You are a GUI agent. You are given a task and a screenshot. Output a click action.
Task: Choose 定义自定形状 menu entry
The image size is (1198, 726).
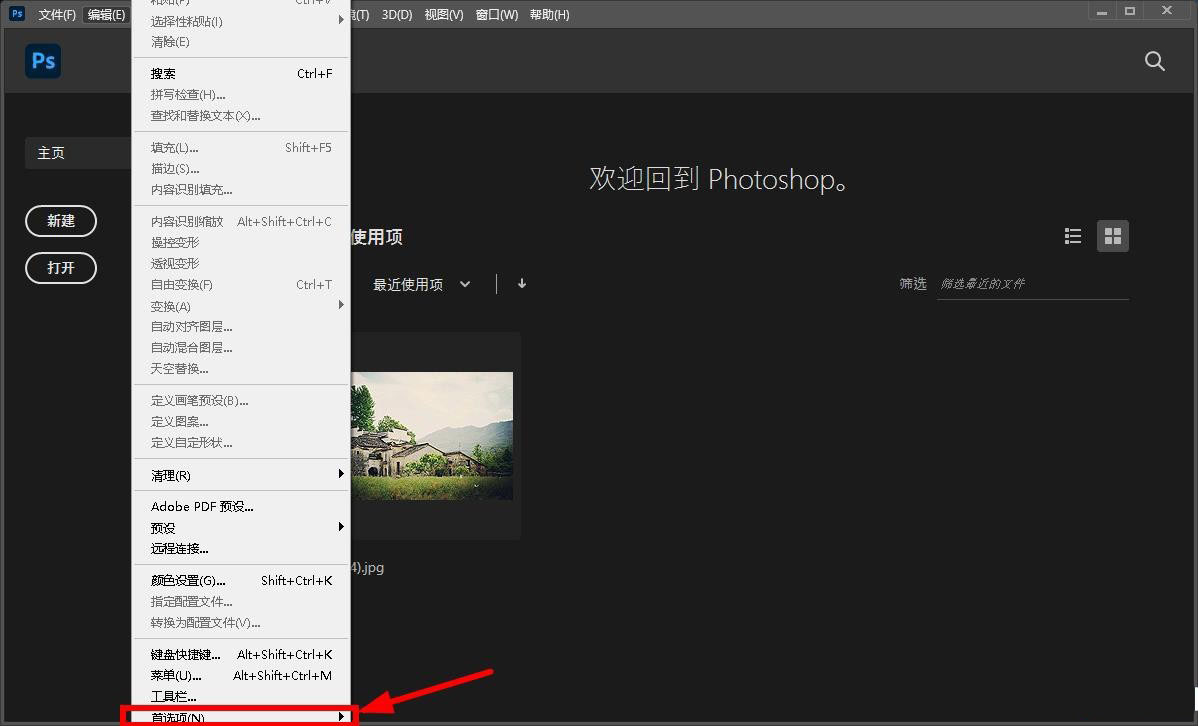[241, 442]
